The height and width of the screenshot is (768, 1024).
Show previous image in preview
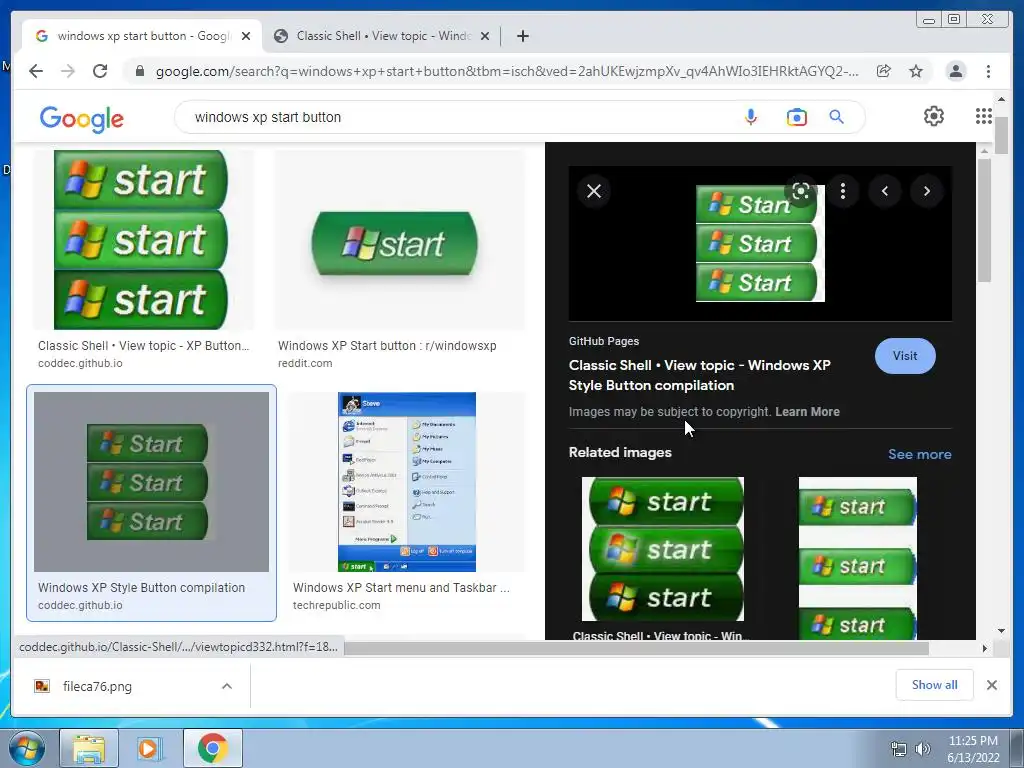(x=885, y=191)
